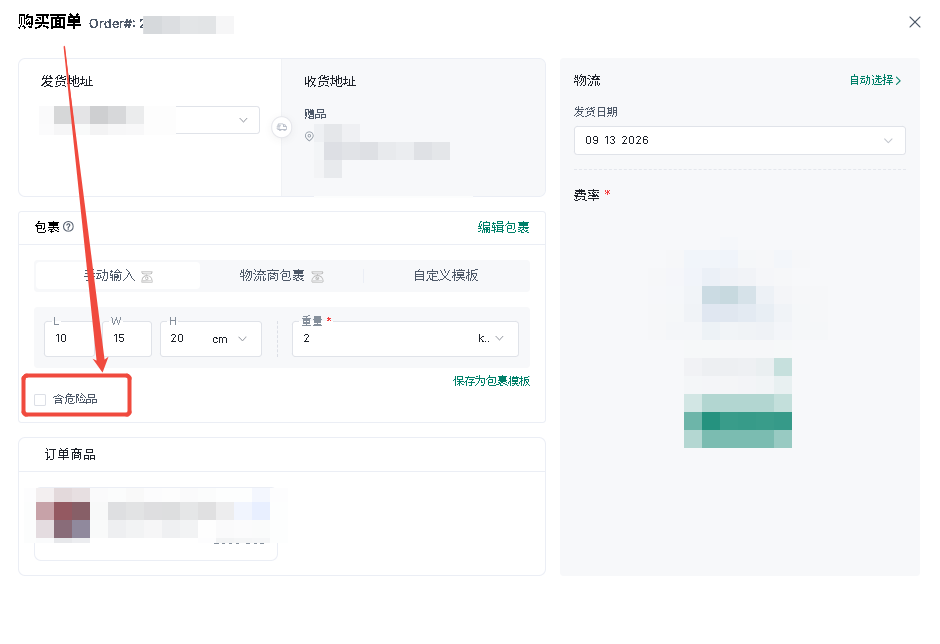Open the weight unit dropdown
Viewport: 940px width, 644px height.
coord(491,339)
